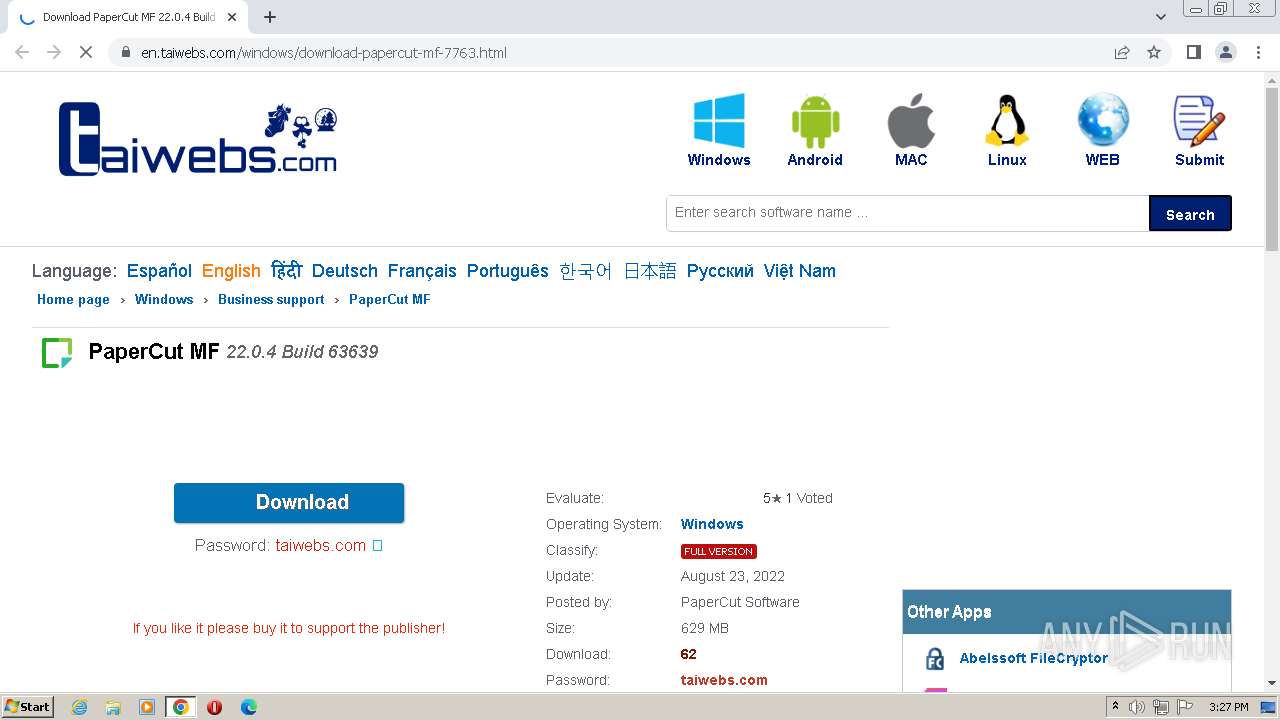The image size is (1280, 720).
Task: Click the search software name field
Action: [x=908, y=213]
